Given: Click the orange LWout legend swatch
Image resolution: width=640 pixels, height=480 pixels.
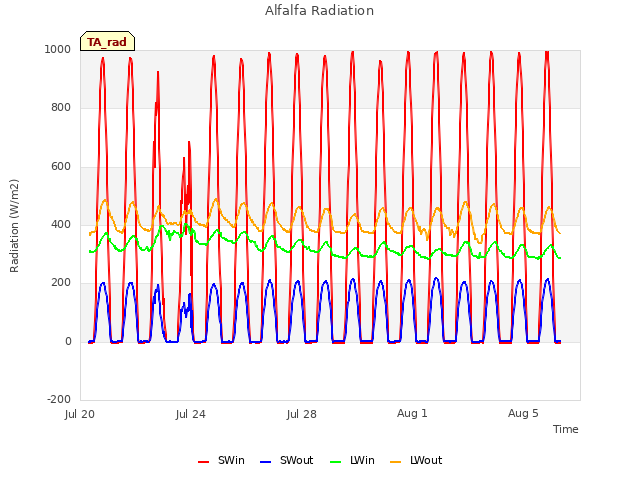Looking at the screenshot, I should [396, 462].
